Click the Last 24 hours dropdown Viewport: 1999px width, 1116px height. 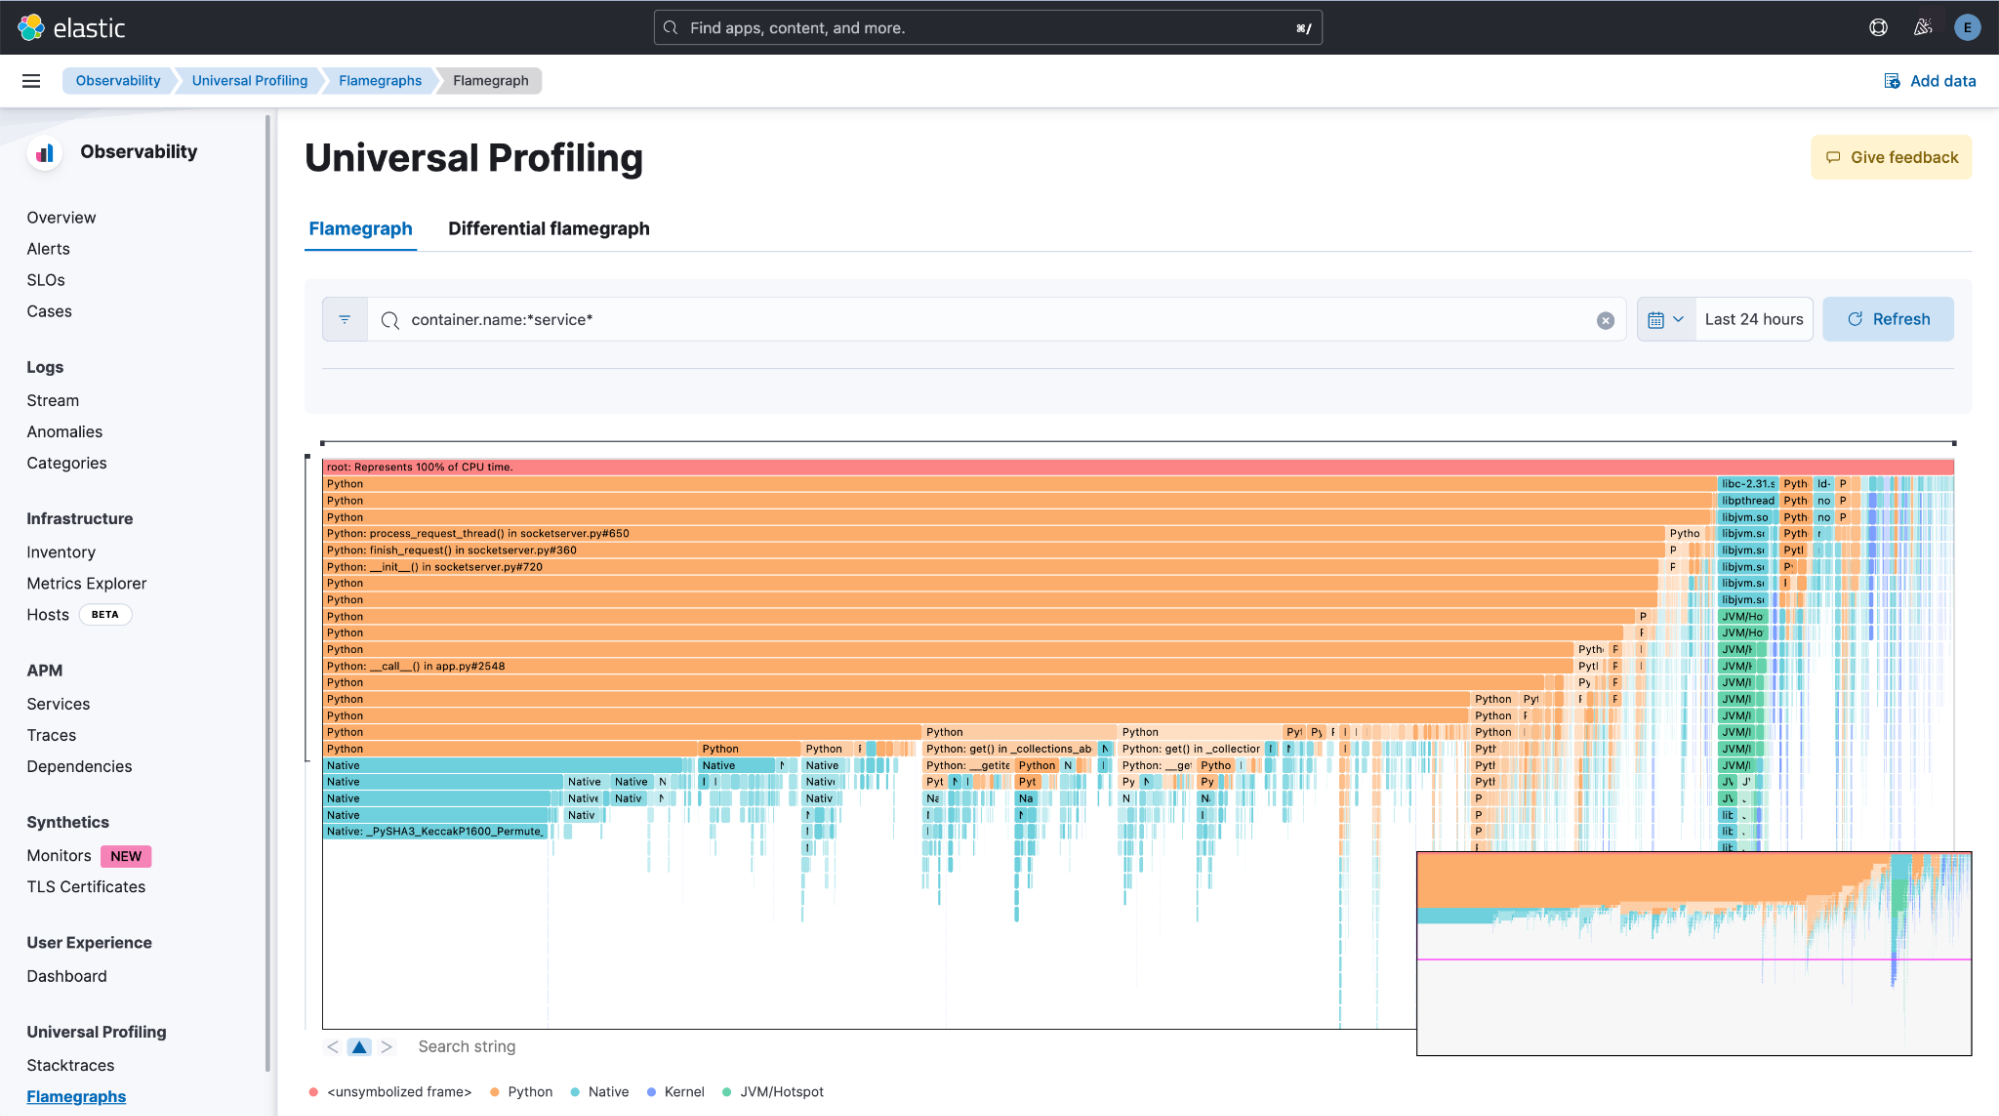[1753, 318]
